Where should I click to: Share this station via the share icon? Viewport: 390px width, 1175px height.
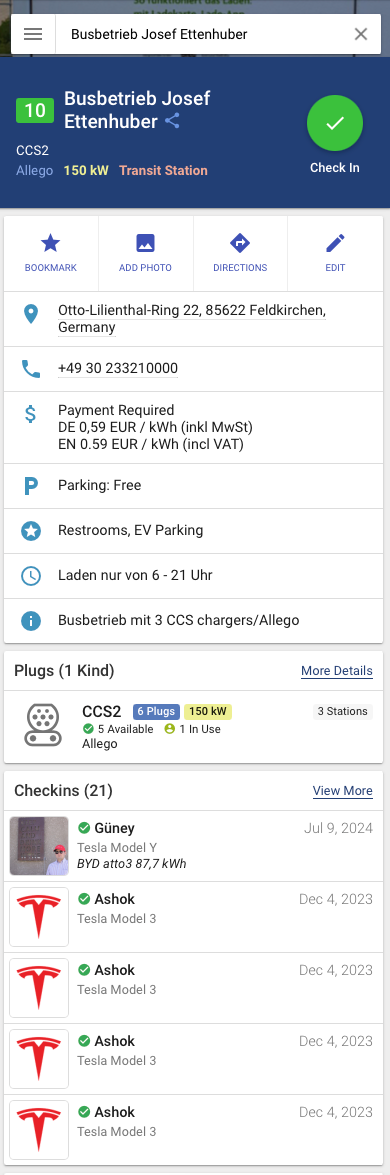tap(172, 121)
